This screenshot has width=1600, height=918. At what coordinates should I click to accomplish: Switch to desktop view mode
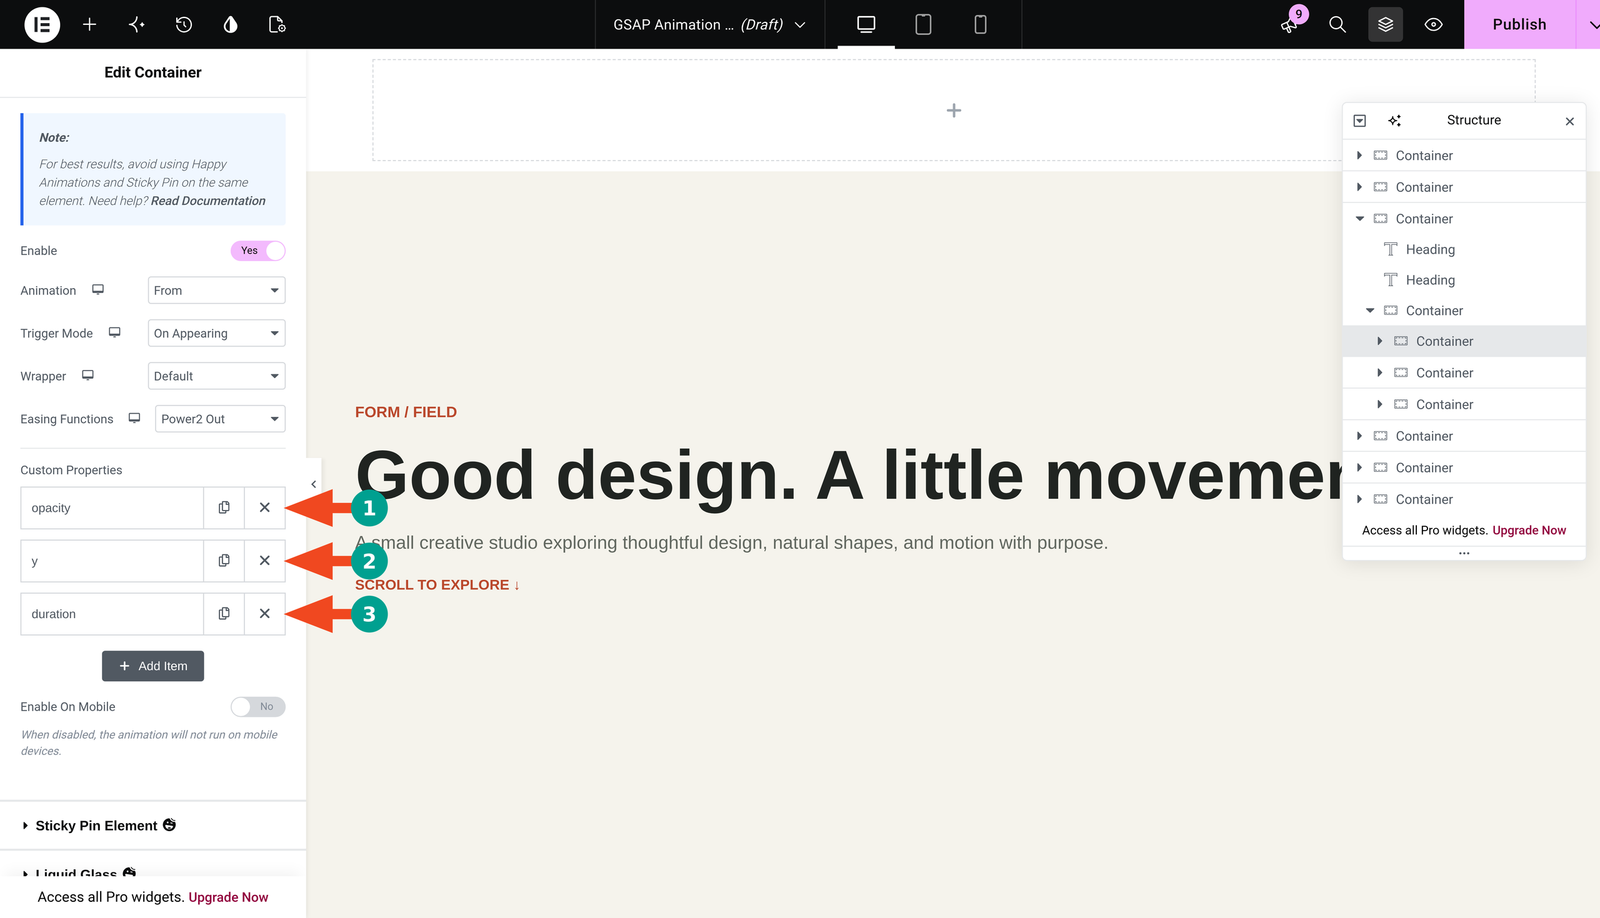tap(866, 24)
